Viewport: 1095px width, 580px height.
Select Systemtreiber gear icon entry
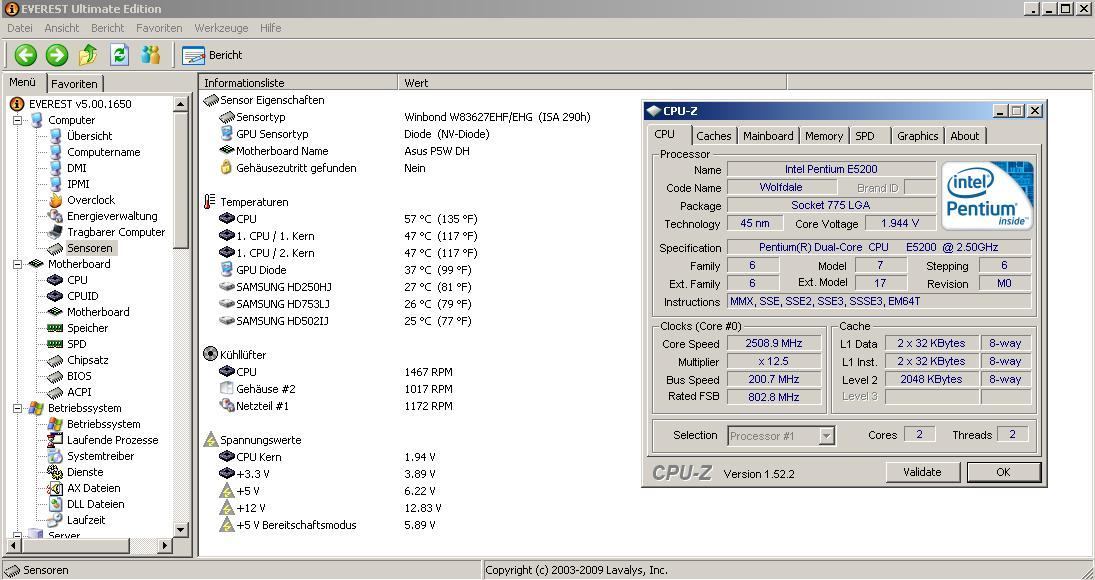91,456
